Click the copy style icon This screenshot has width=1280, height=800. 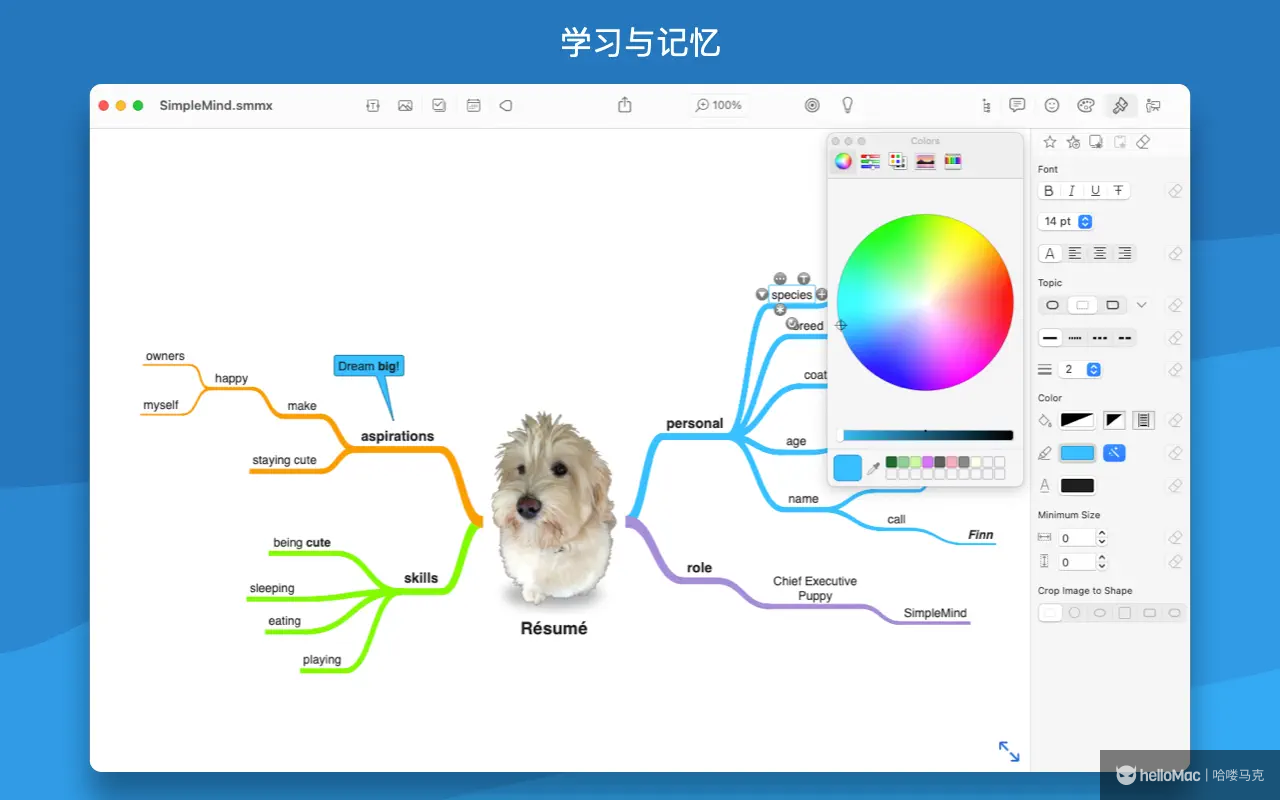1096,142
